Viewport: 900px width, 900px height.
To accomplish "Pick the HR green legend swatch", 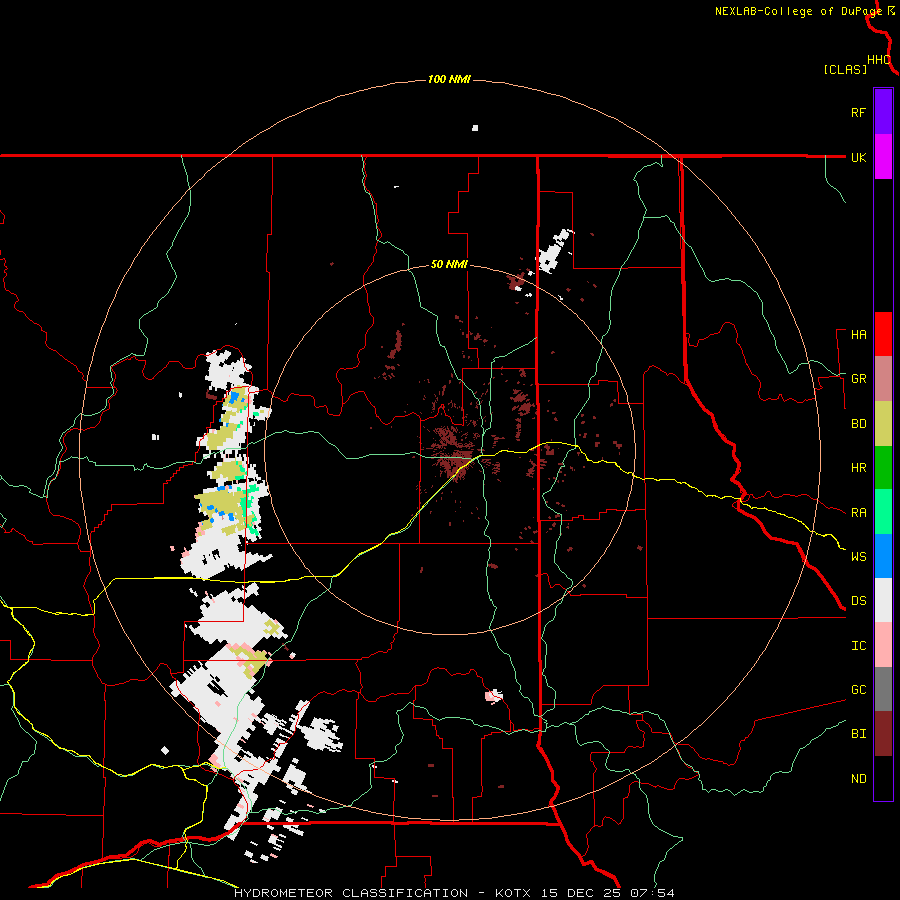I will tap(883, 467).
